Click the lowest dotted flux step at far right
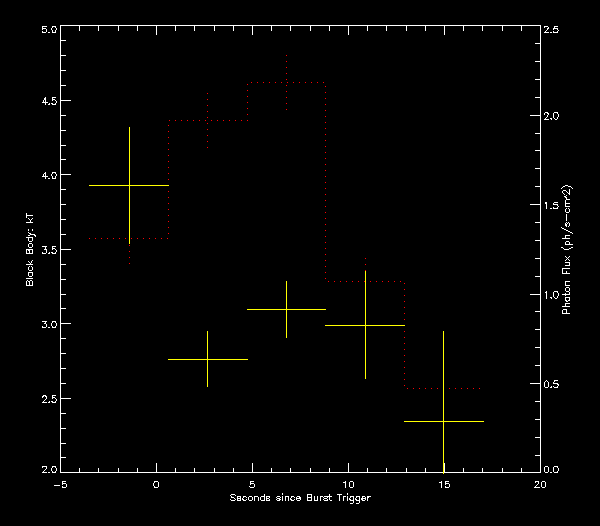Screen dimensions: 600x526 tap(443, 388)
